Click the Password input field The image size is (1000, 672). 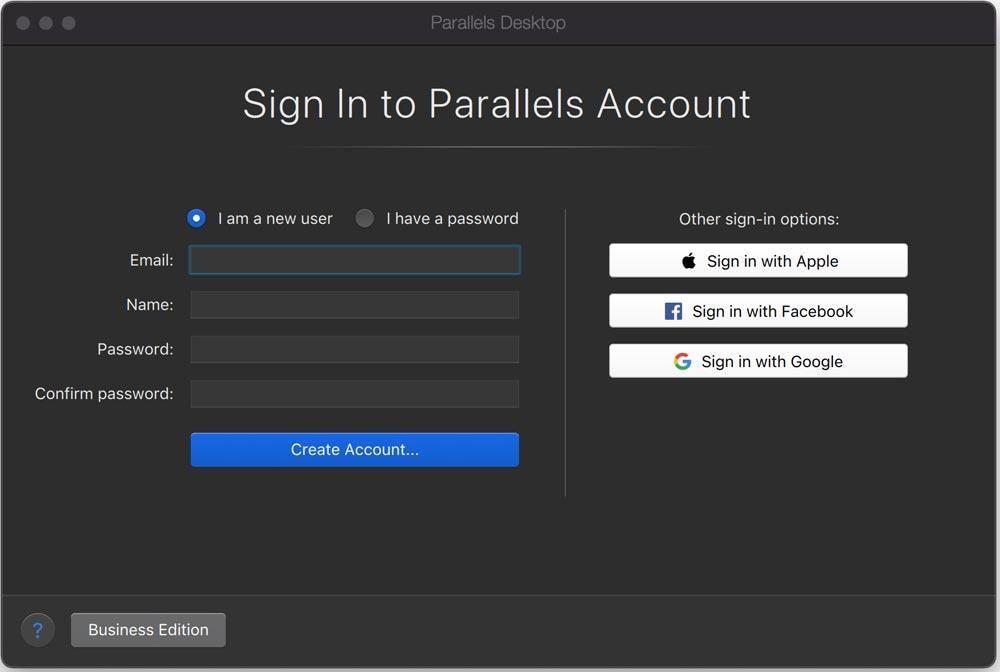(x=354, y=349)
